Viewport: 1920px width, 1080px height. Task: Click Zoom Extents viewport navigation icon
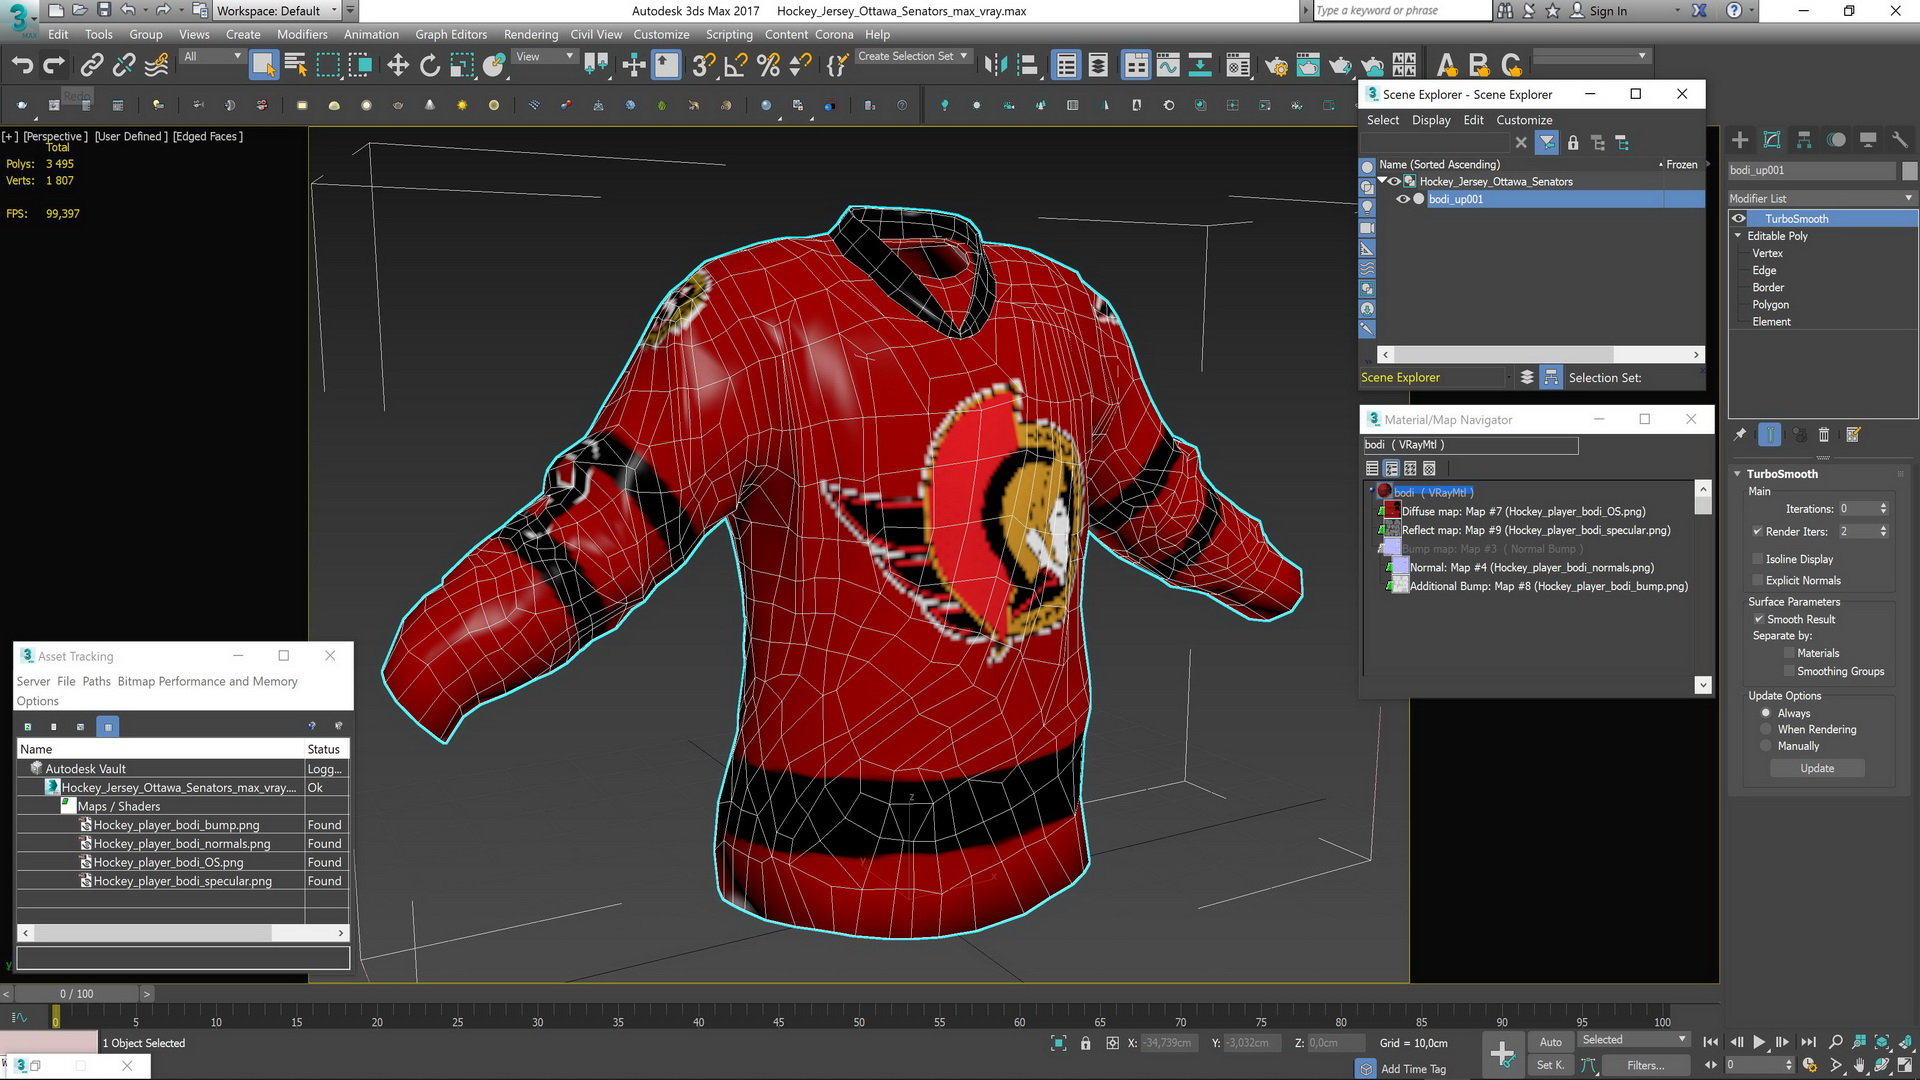[1882, 1042]
